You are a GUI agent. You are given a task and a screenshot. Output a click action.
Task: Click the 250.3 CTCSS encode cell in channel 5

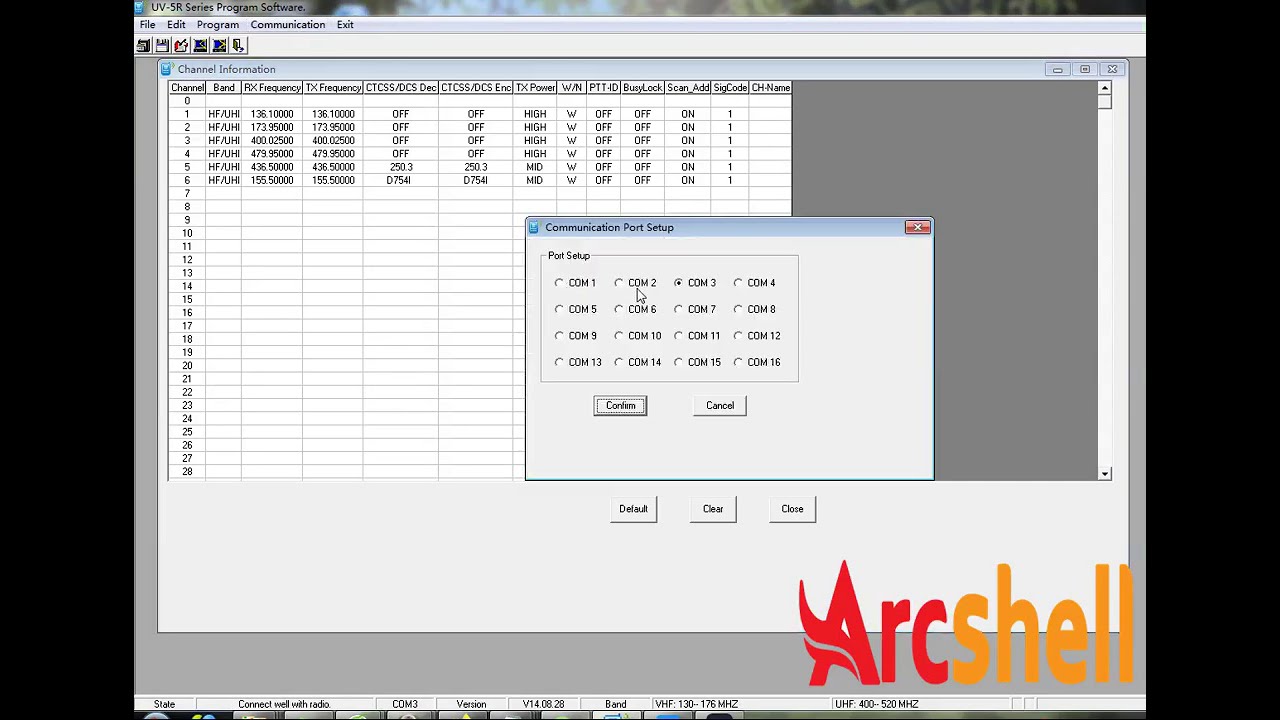(x=476, y=167)
